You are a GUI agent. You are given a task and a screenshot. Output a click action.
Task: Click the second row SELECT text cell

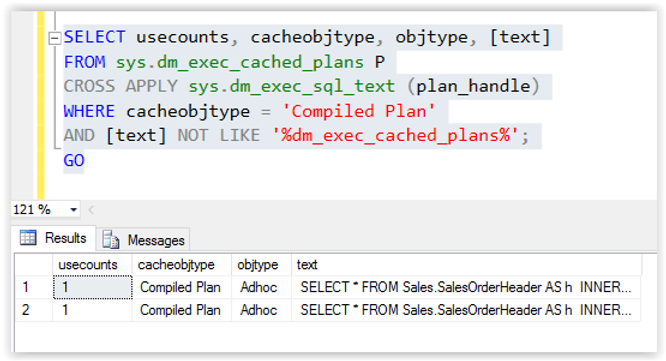[466, 310]
